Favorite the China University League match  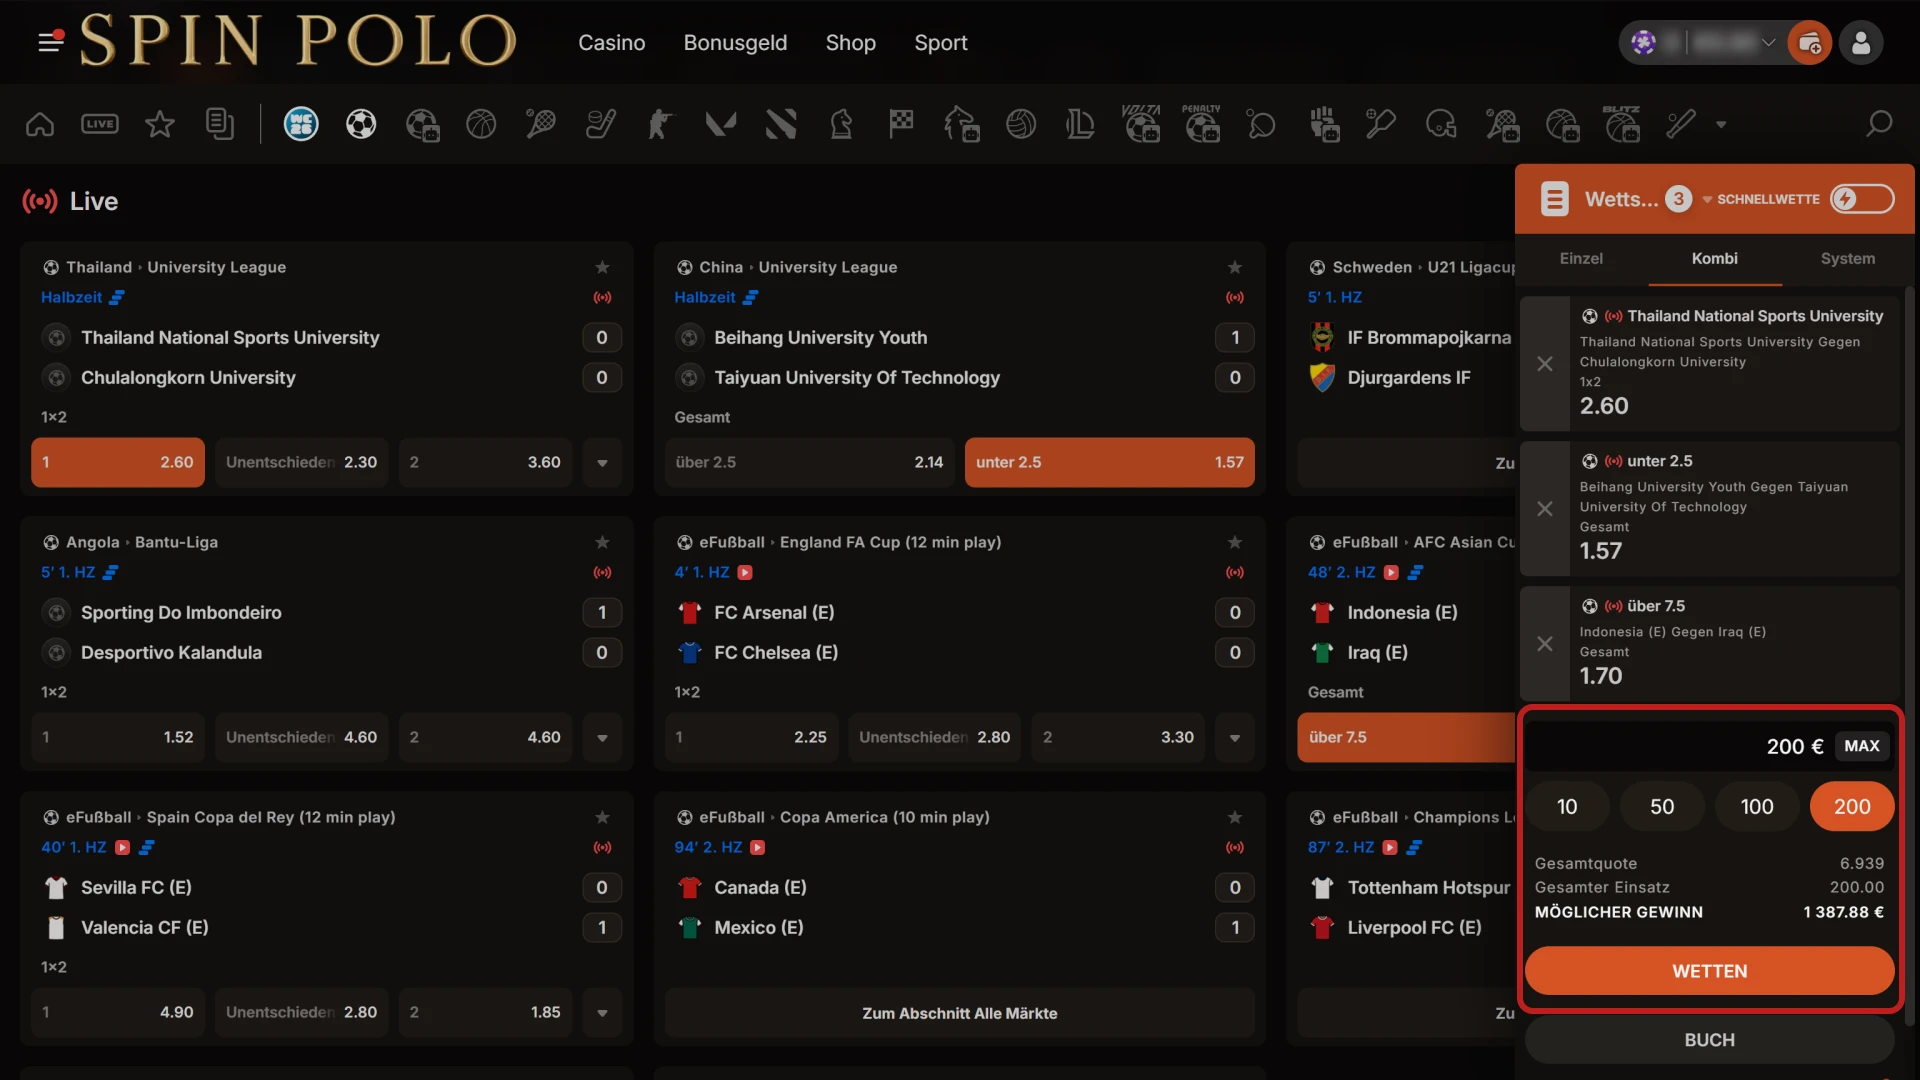pyautogui.click(x=1235, y=267)
